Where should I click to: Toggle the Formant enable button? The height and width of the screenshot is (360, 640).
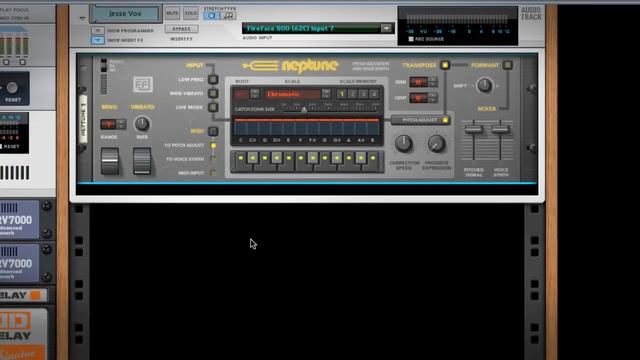pyautogui.click(x=507, y=65)
